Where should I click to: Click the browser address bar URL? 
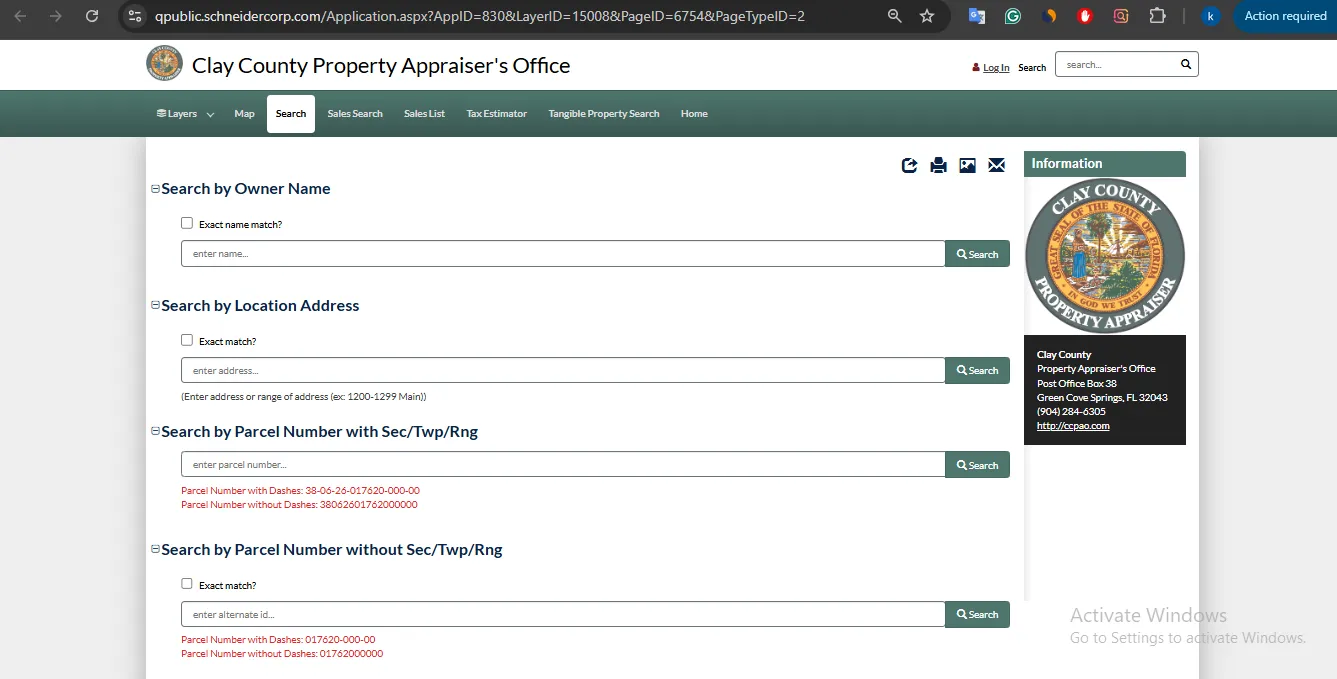480,16
